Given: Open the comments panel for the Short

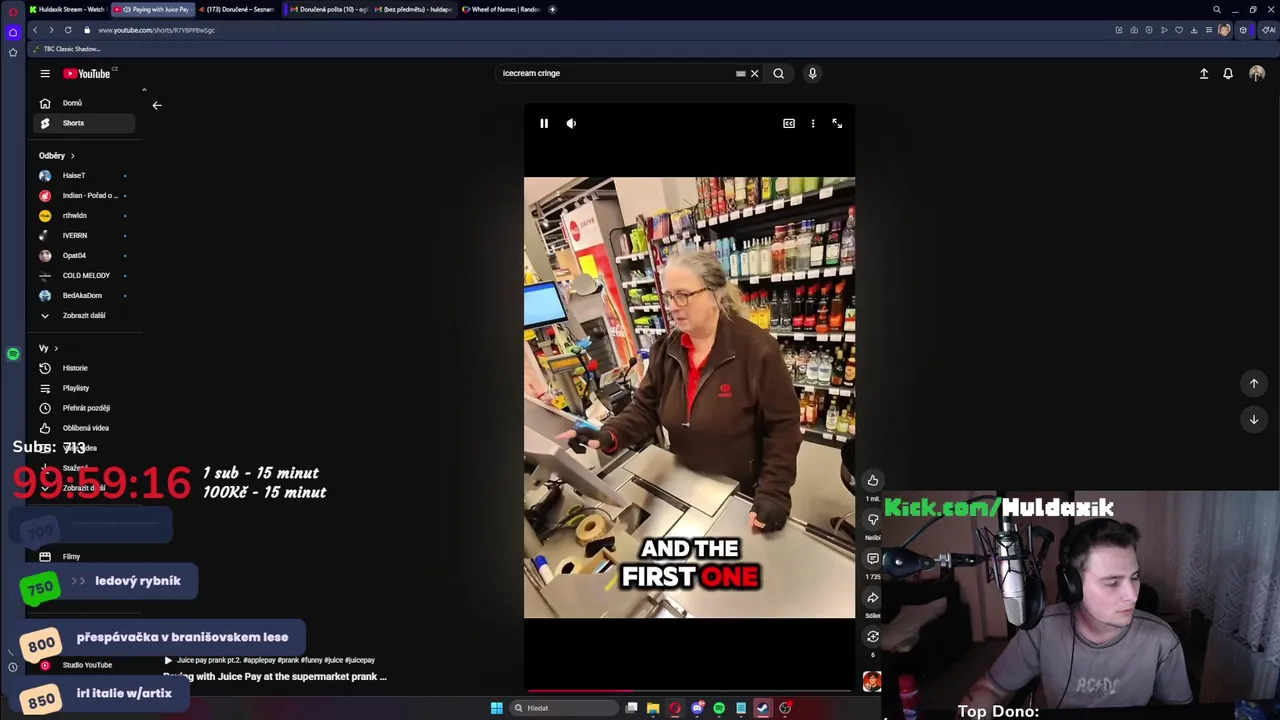Looking at the screenshot, I should [x=873, y=558].
